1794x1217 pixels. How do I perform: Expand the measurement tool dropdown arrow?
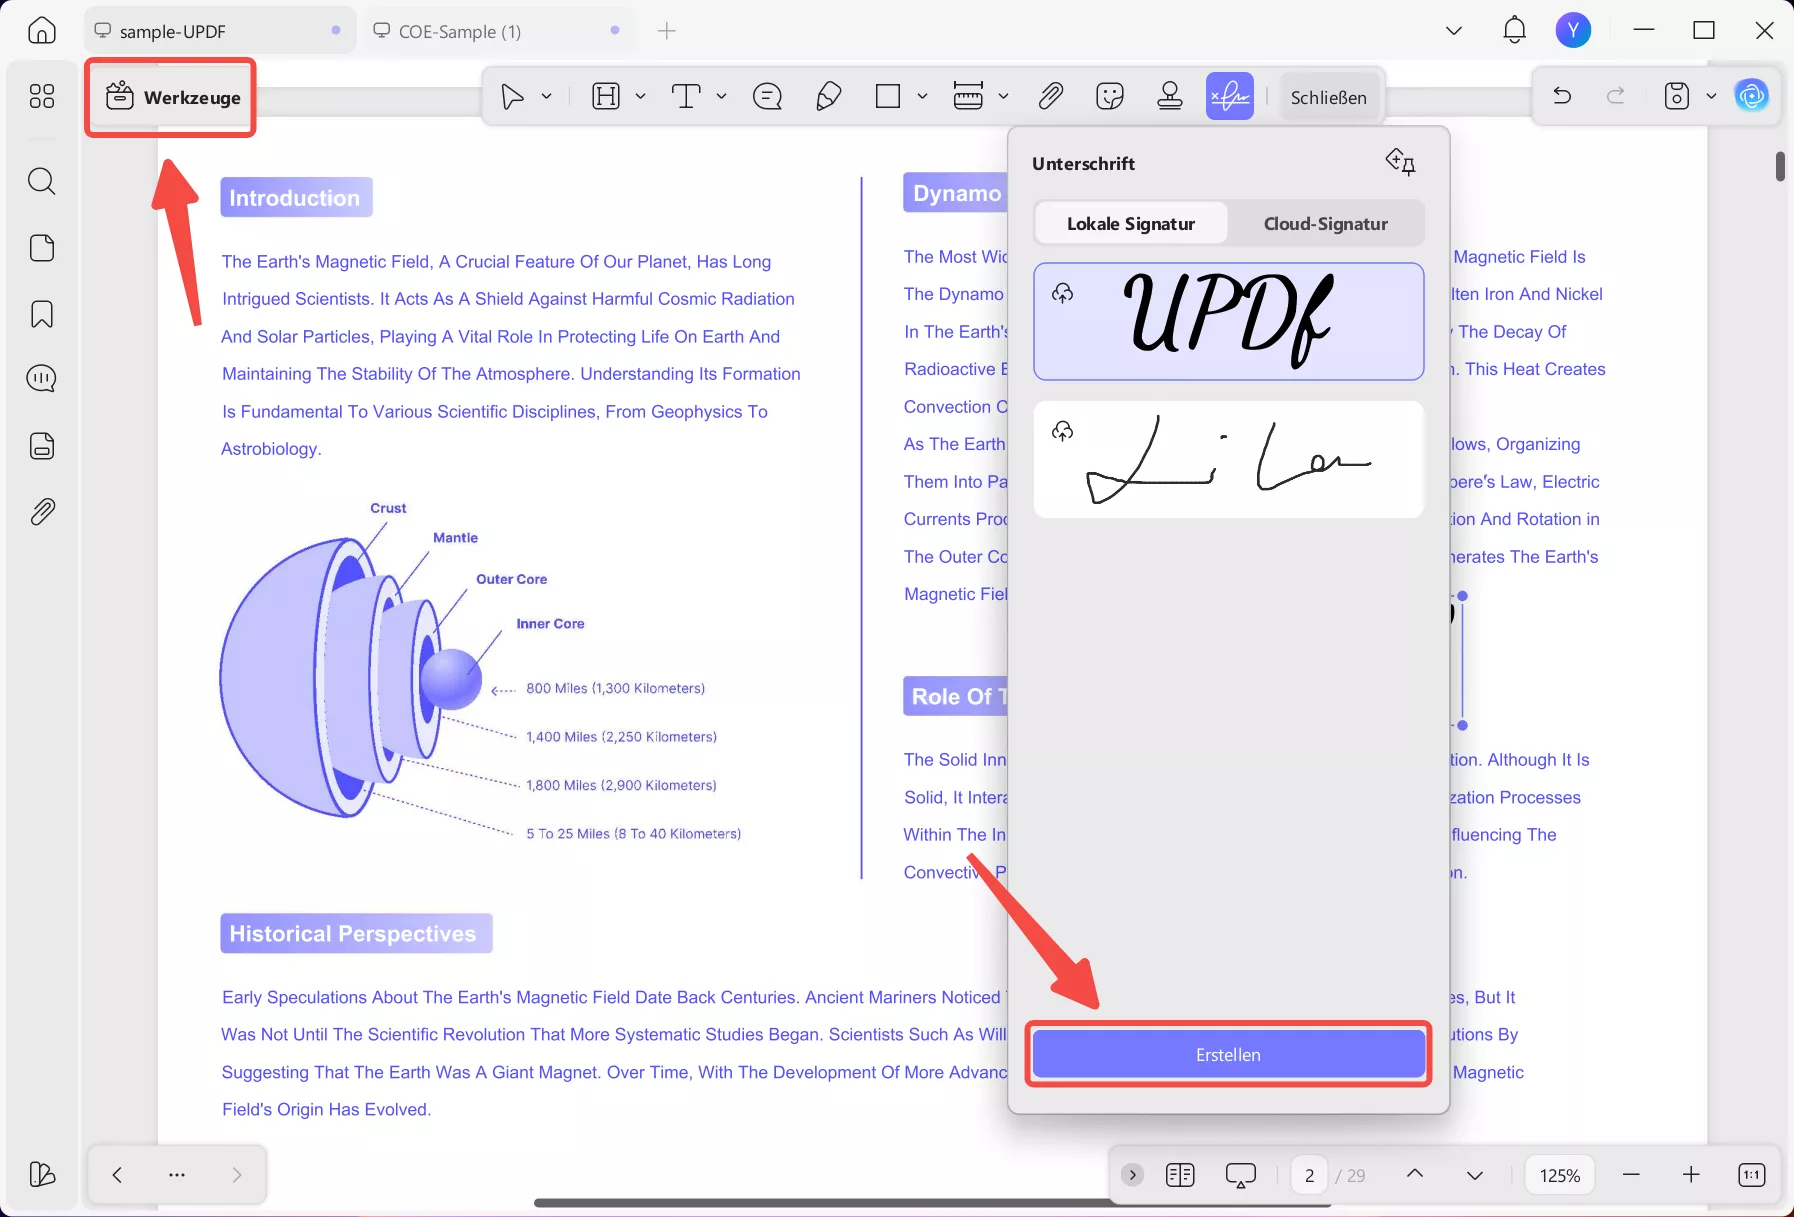coord(1003,97)
